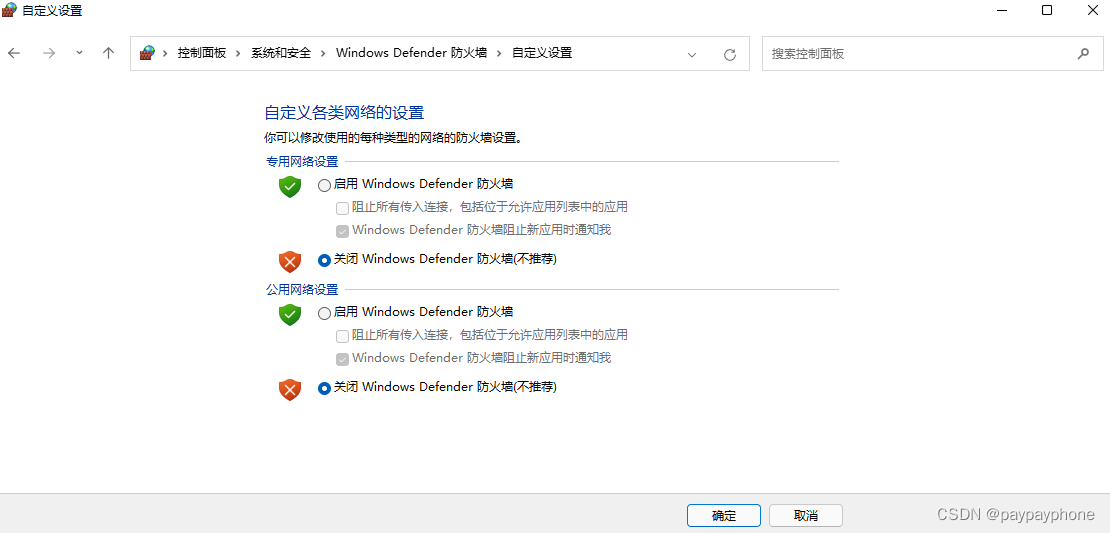Click the 自定义各类网络的设置 heading
This screenshot has height=533, width=1110.
pos(344,113)
